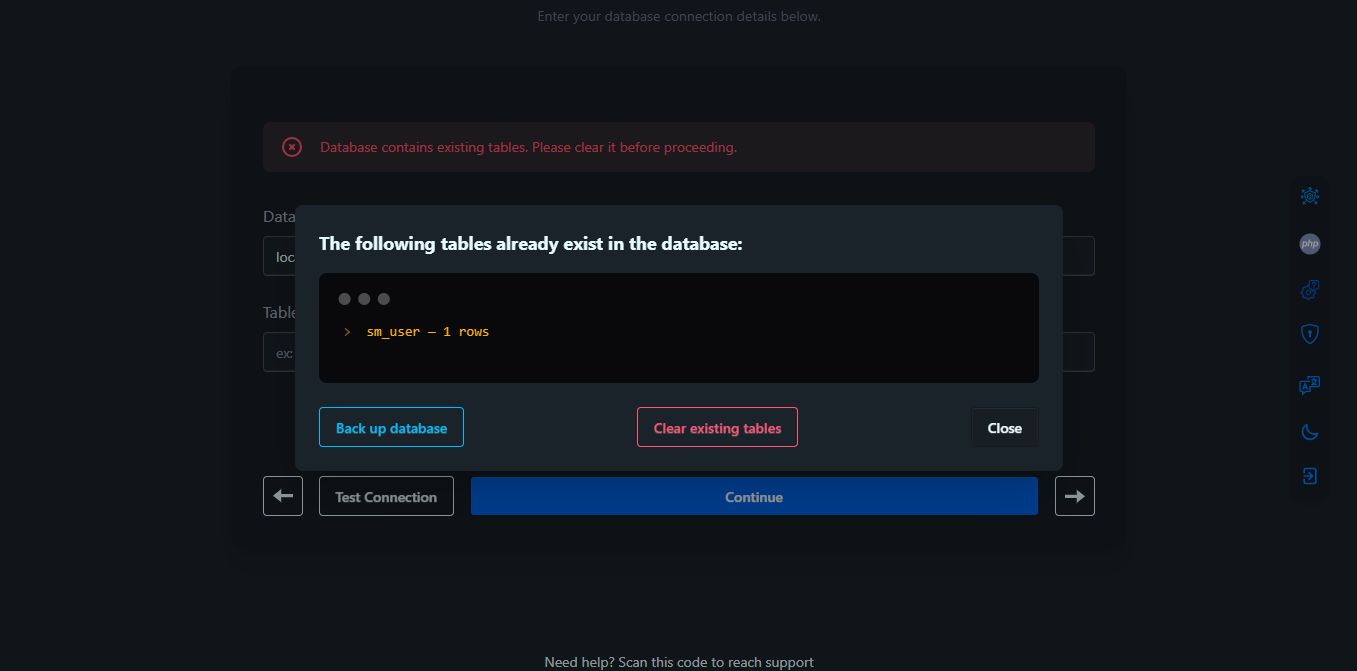The height and width of the screenshot is (671, 1357).
Task: Open the system requirements gear icon in sidebar
Action: coord(1309,196)
